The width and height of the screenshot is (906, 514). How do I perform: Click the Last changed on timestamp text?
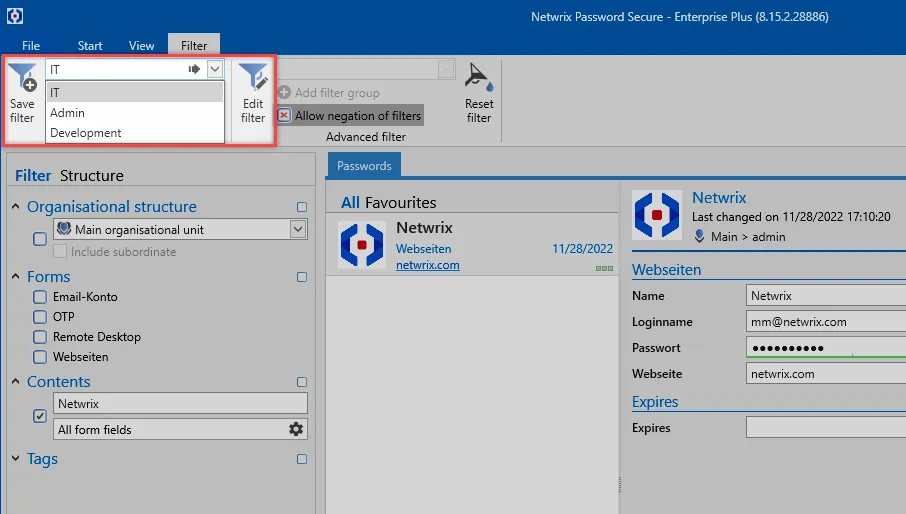tap(791, 217)
